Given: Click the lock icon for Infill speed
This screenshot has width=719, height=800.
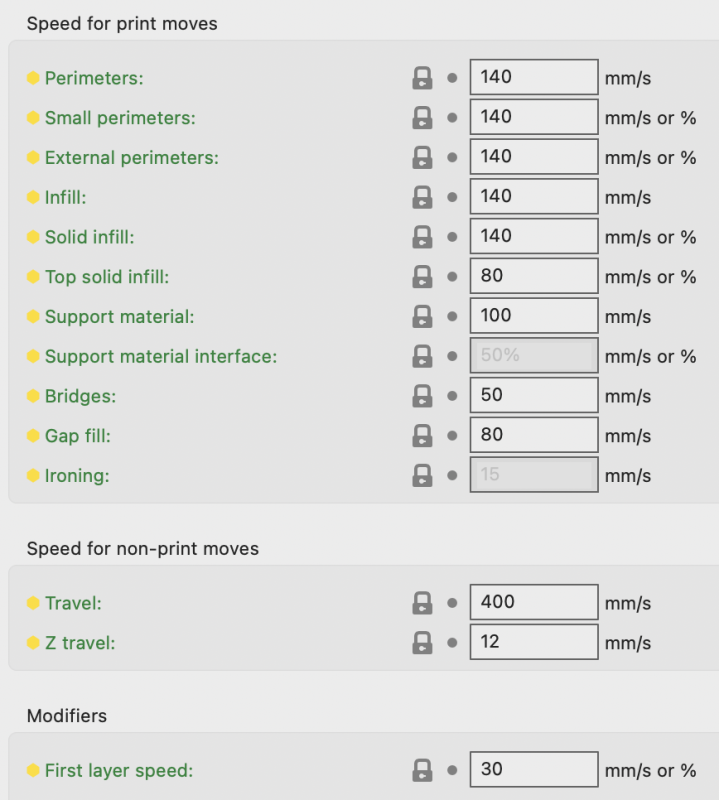Looking at the screenshot, I should pos(422,197).
